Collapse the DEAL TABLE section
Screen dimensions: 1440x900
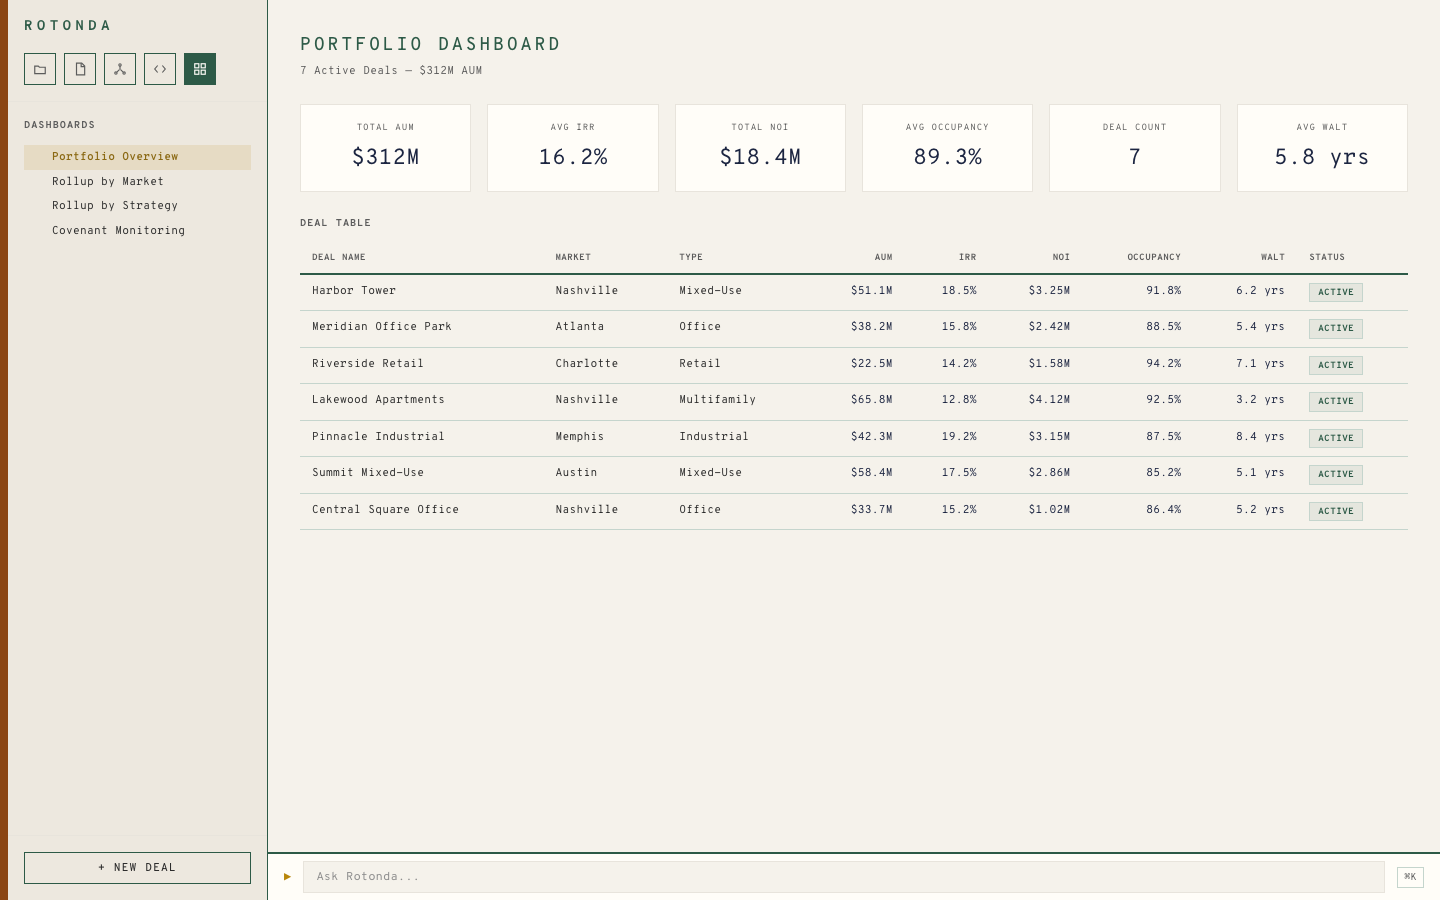335,222
